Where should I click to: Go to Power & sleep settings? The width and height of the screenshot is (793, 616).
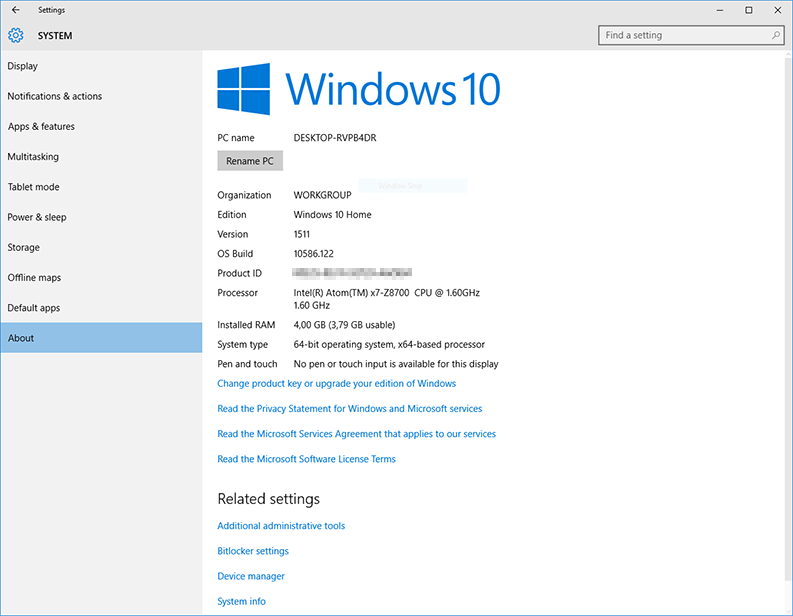pyautogui.click(x=101, y=217)
